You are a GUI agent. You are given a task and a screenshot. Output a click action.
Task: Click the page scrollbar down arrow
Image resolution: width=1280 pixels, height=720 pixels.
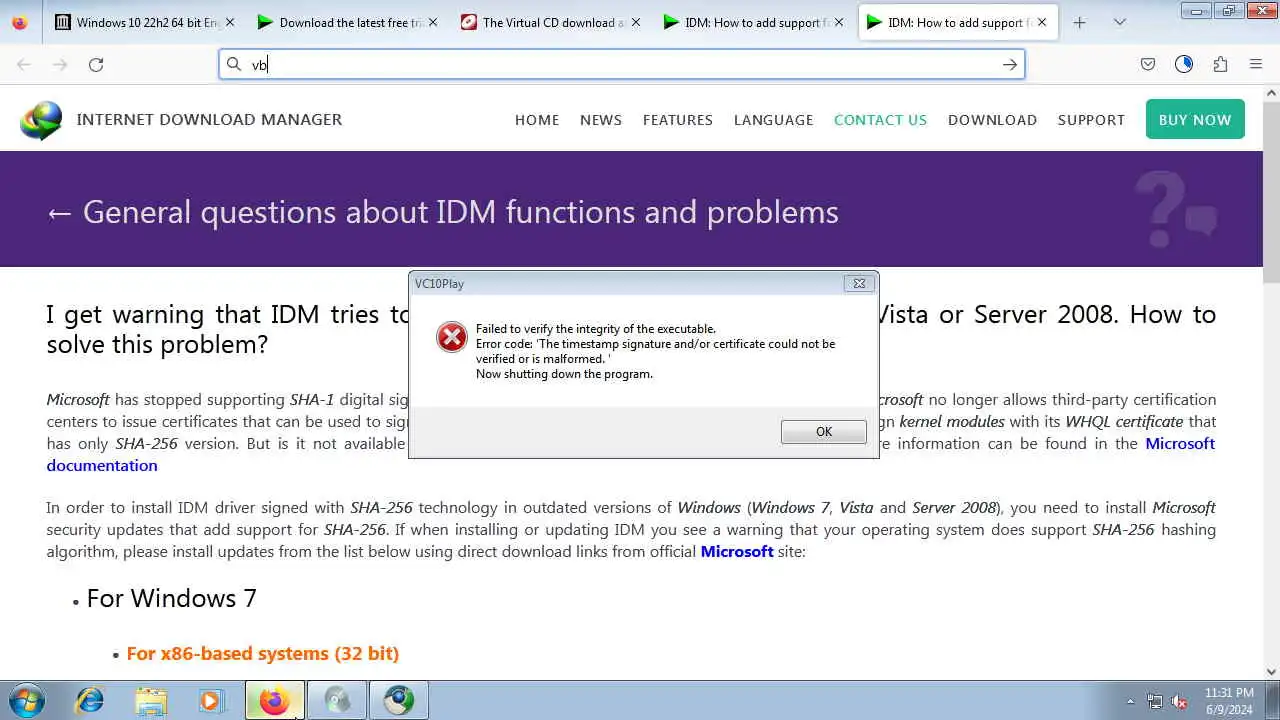click(x=1271, y=672)
